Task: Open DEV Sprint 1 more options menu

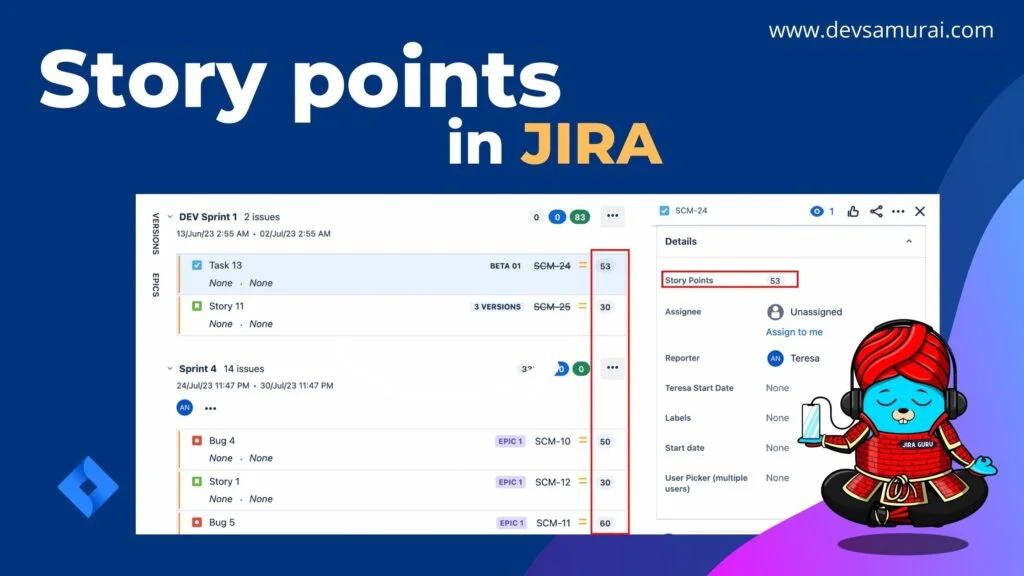Action: pos(612,216)
